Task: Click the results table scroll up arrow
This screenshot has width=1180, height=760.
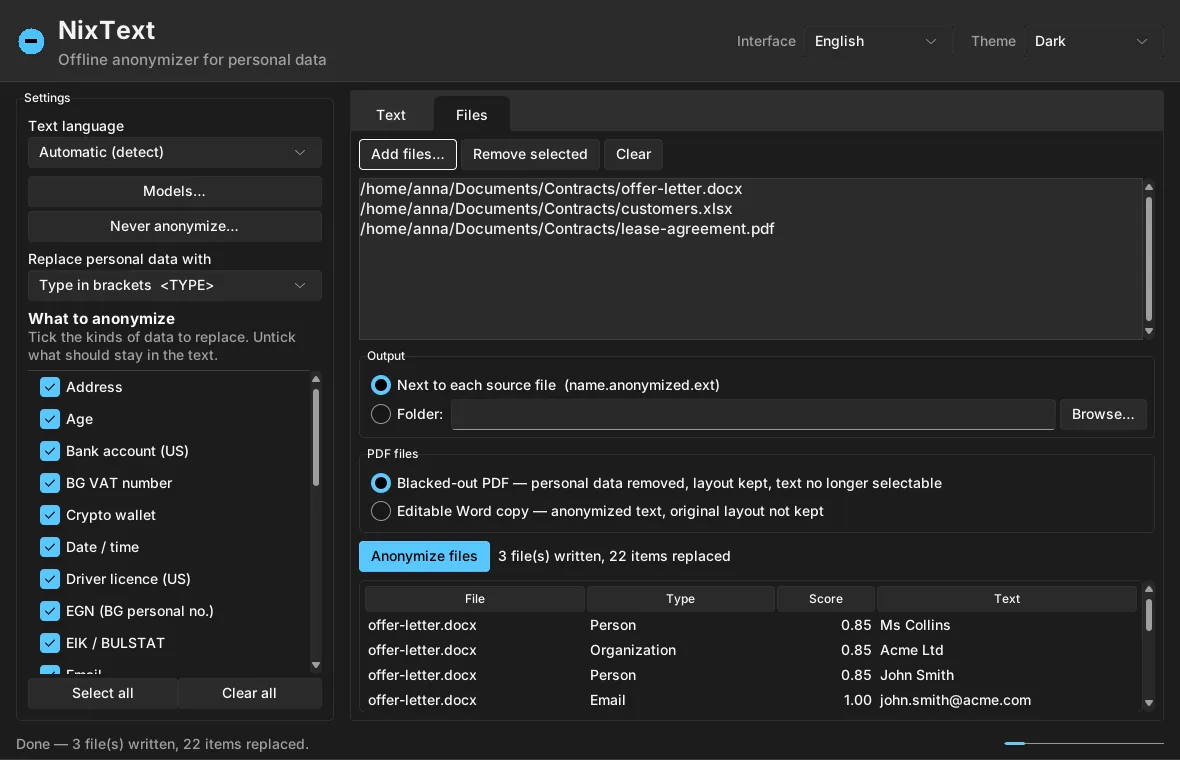Action: [1148, 589]
